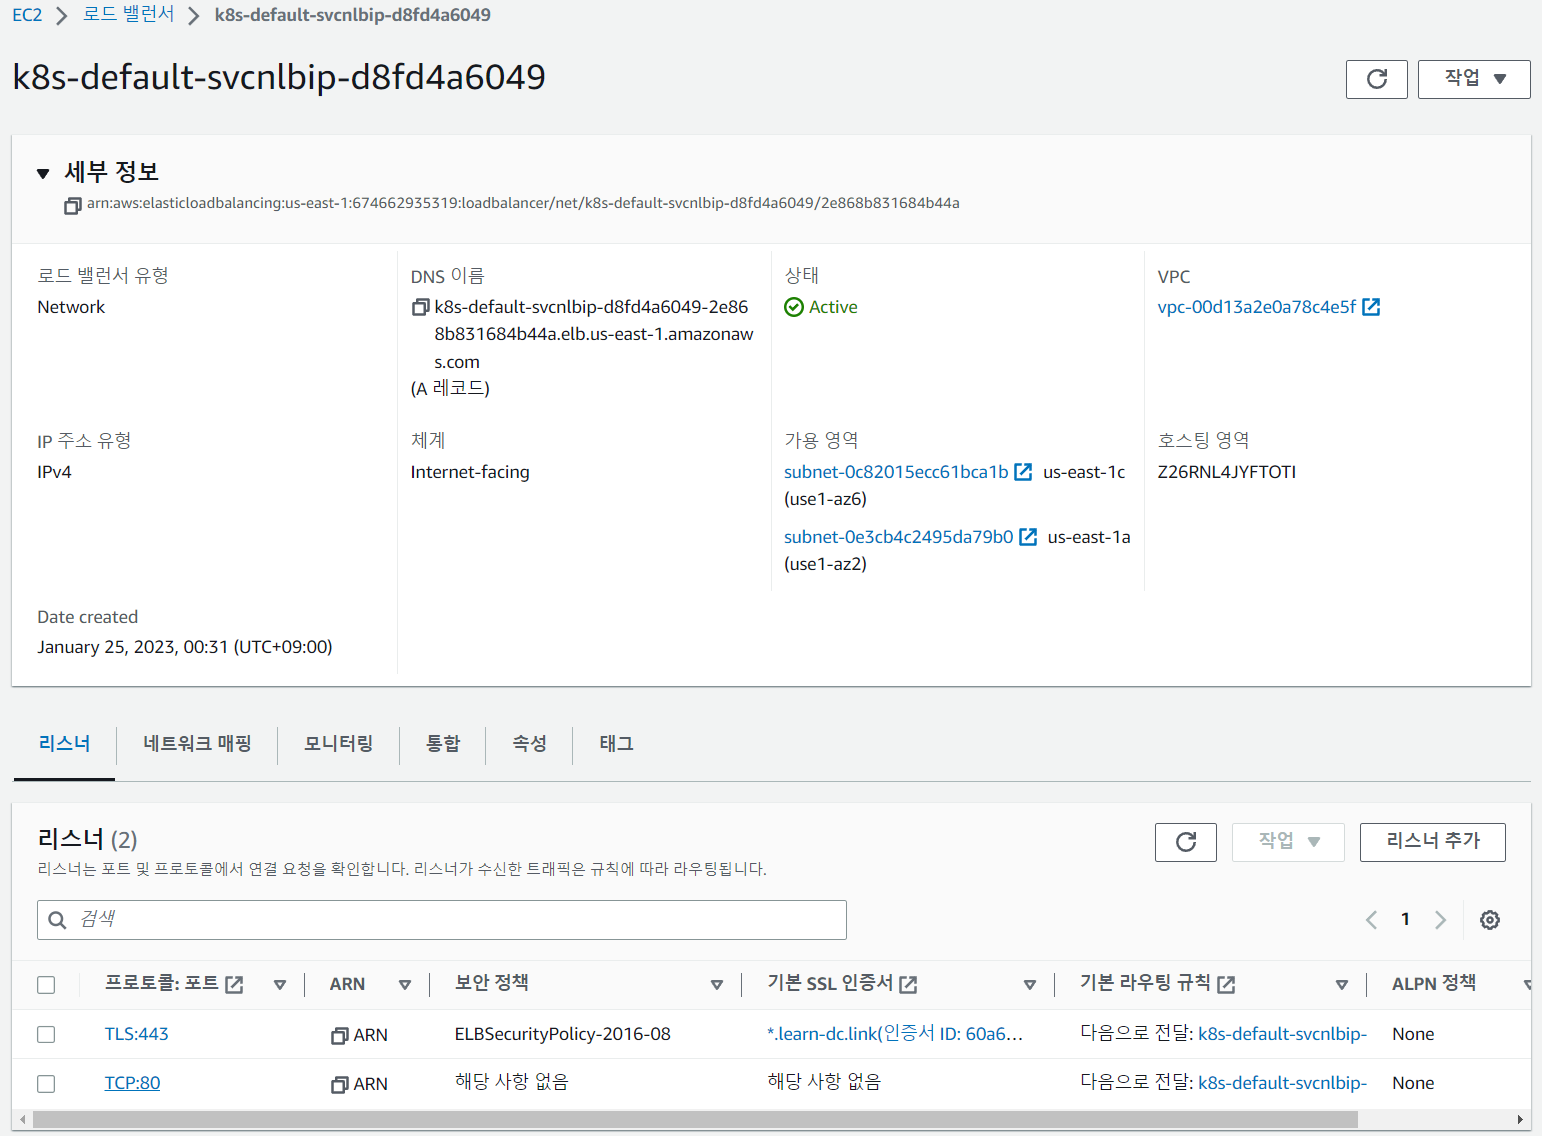Open the 로드 밸런서 breadcrumb link
This screenshot has height=1136, width=1542.
coord(128,15)
